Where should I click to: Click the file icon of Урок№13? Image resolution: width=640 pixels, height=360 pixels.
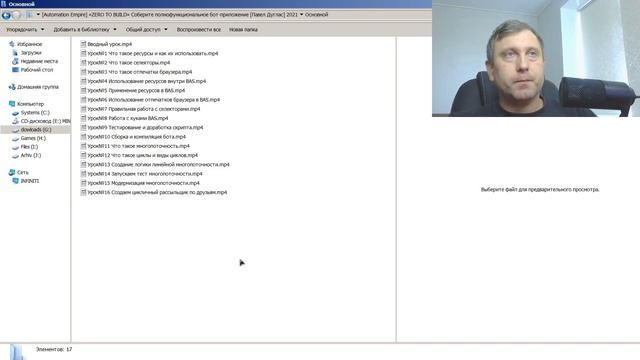[83, 164]
